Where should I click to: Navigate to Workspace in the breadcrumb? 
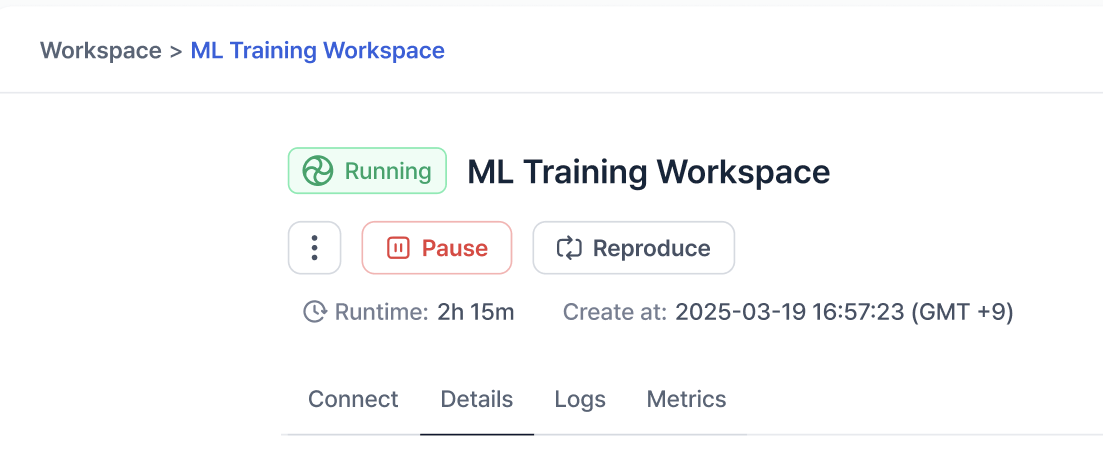tap(101, 51)
